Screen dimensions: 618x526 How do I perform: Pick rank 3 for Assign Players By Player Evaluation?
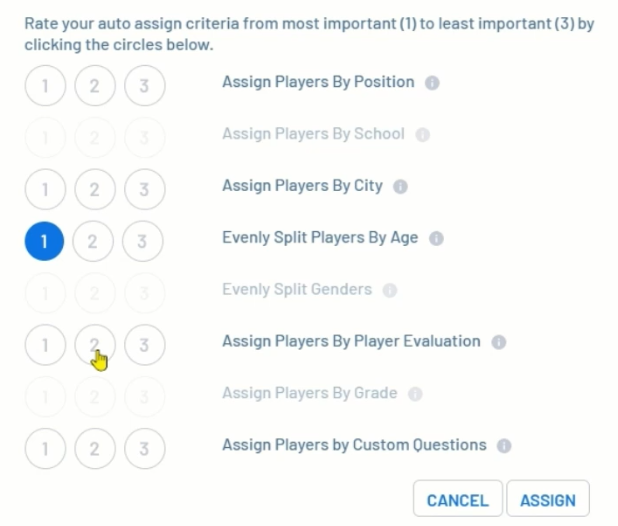(144, 345)
